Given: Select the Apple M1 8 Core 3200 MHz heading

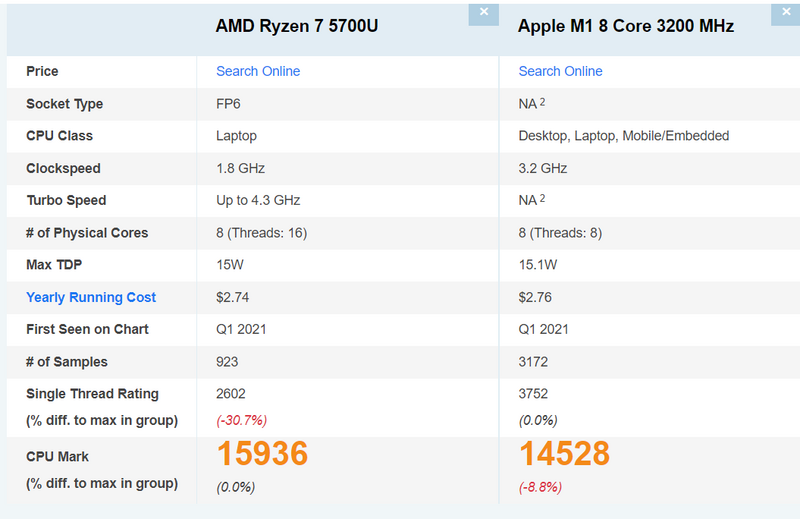Looking at the screenshot, I should point(626,26).
